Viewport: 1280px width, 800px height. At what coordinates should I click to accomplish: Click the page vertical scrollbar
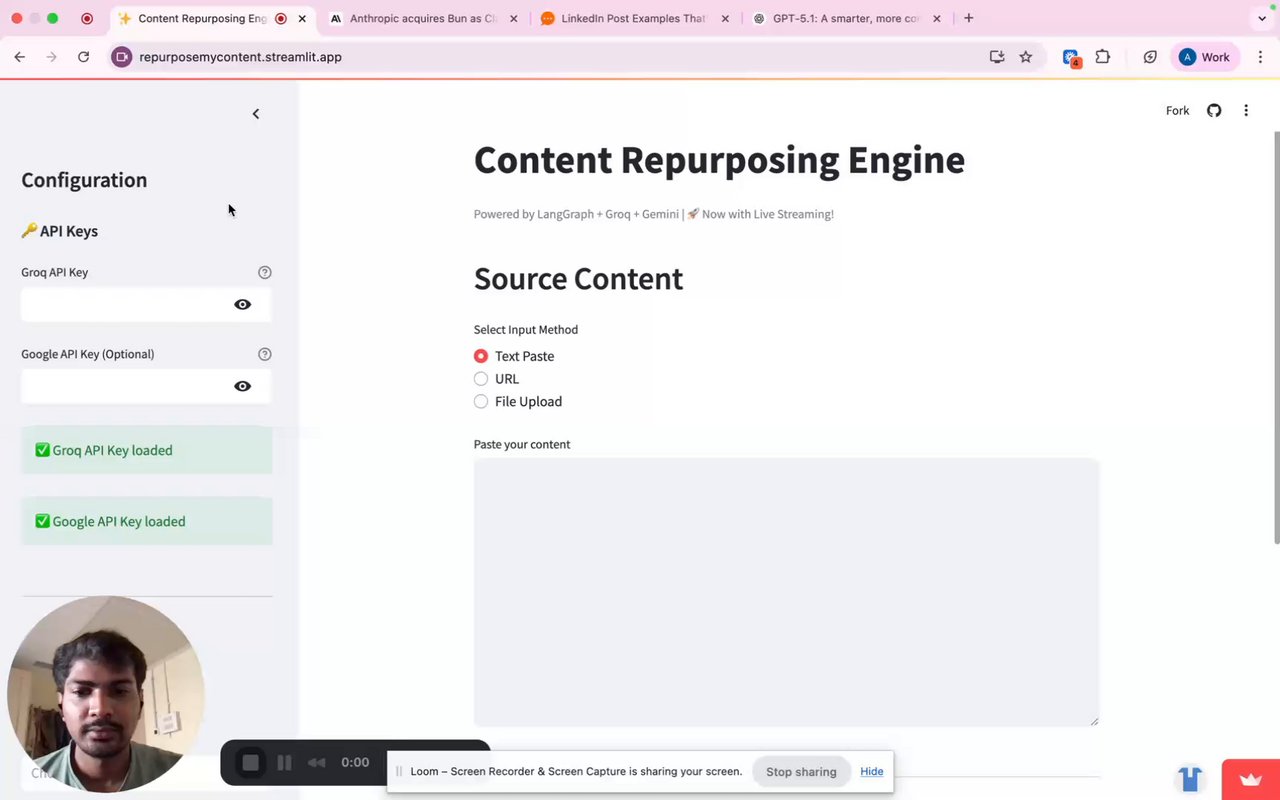point(1276,338)
